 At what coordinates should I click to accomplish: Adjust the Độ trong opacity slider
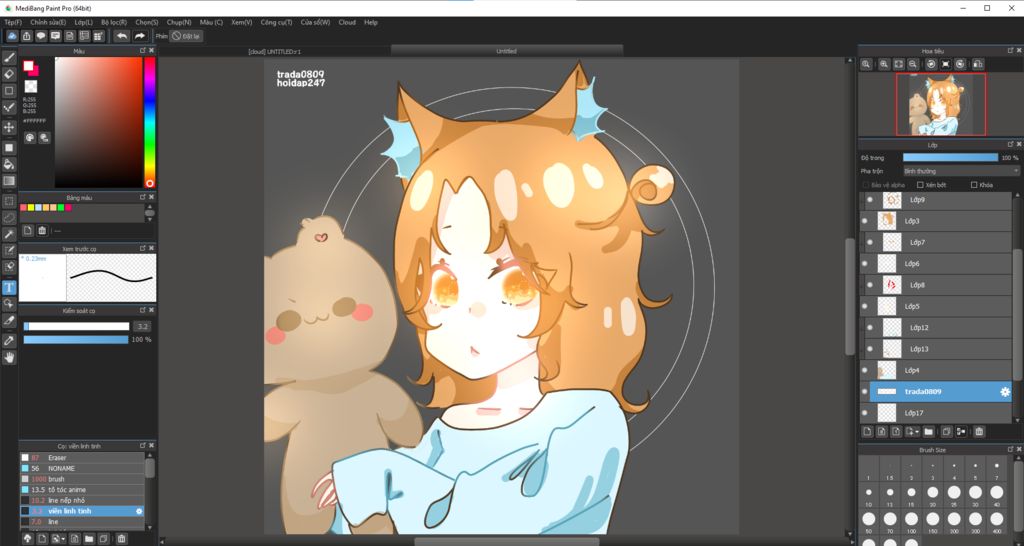(950, 157)
